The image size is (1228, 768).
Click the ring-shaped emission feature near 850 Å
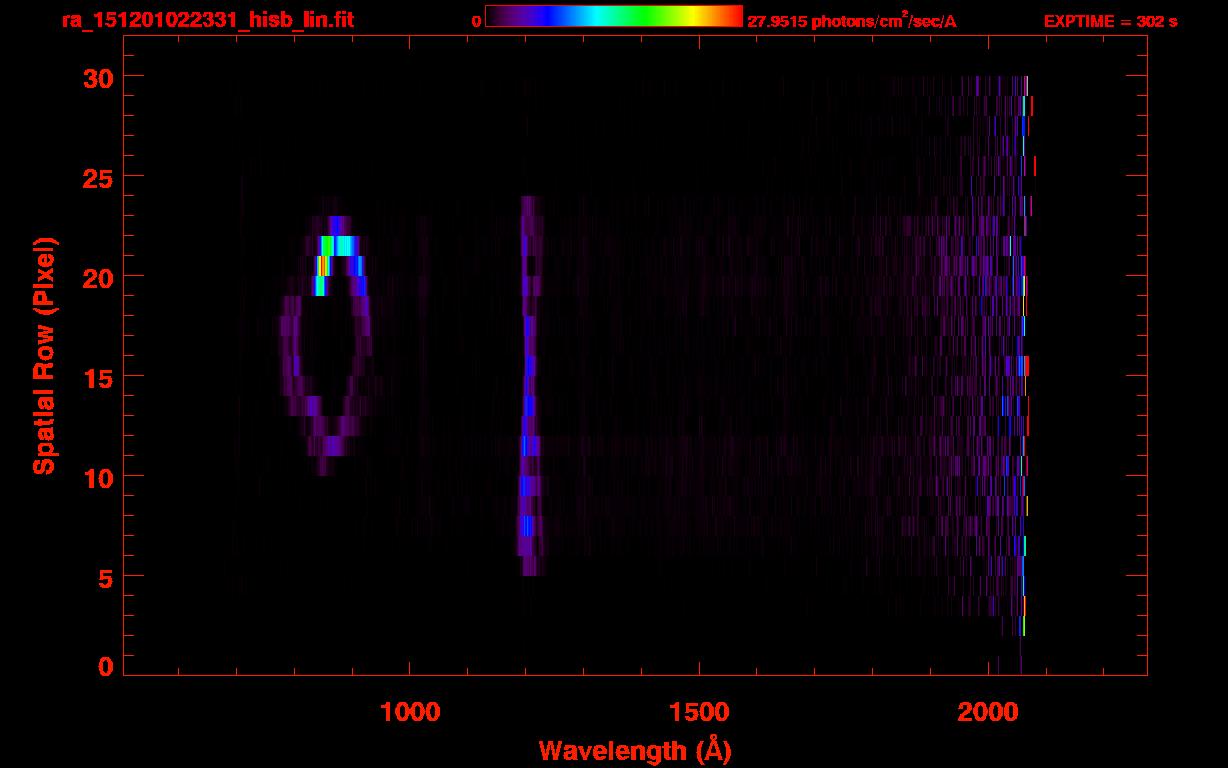(x=326, y=336)
